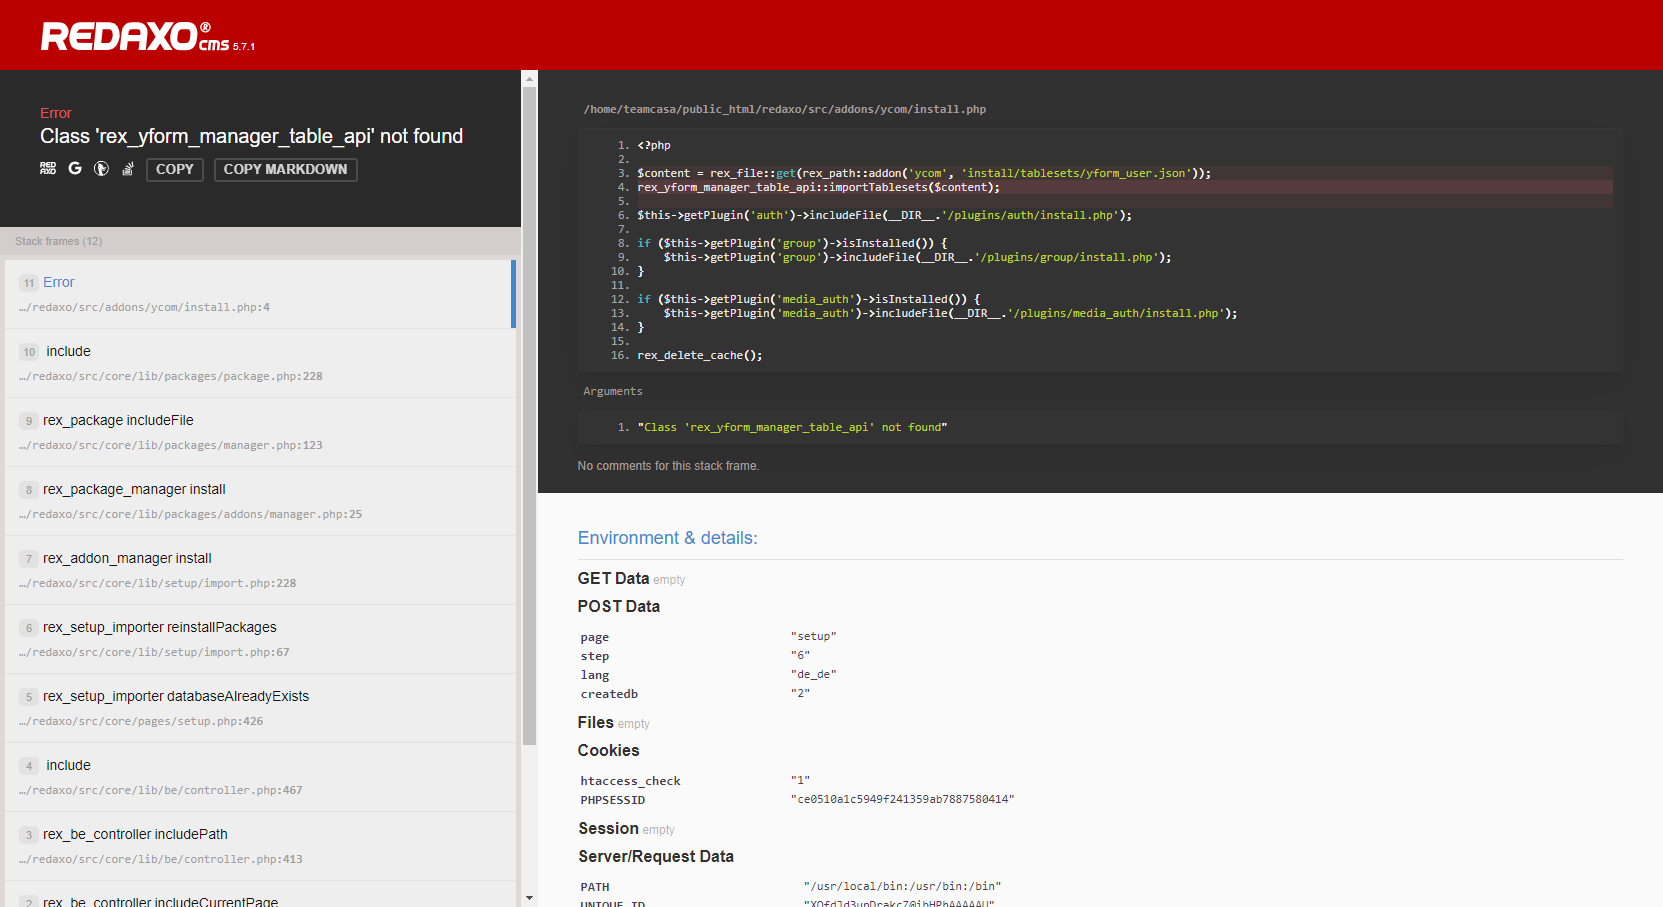Click the COPY MARKDOWN button
The image size is (1663, 907).
click(286, 170)
